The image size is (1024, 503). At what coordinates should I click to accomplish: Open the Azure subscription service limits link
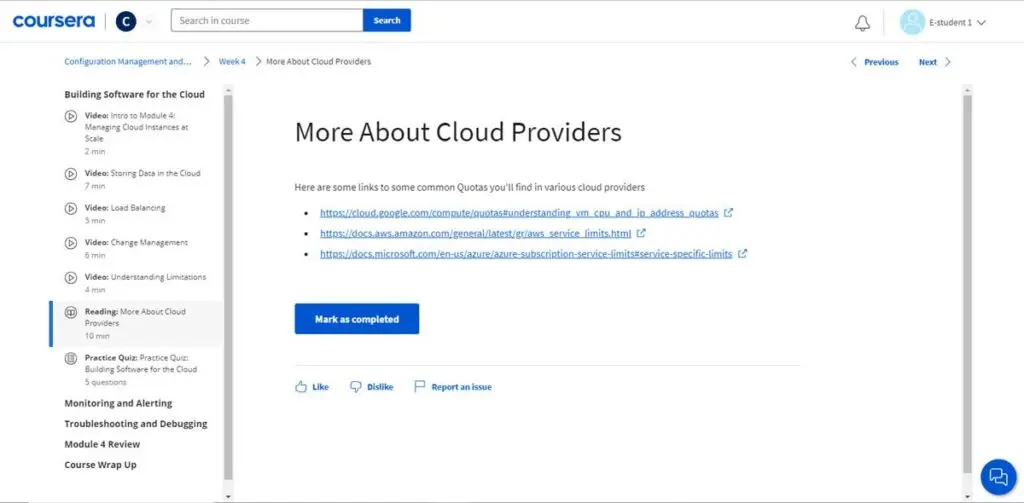point(526,254)
